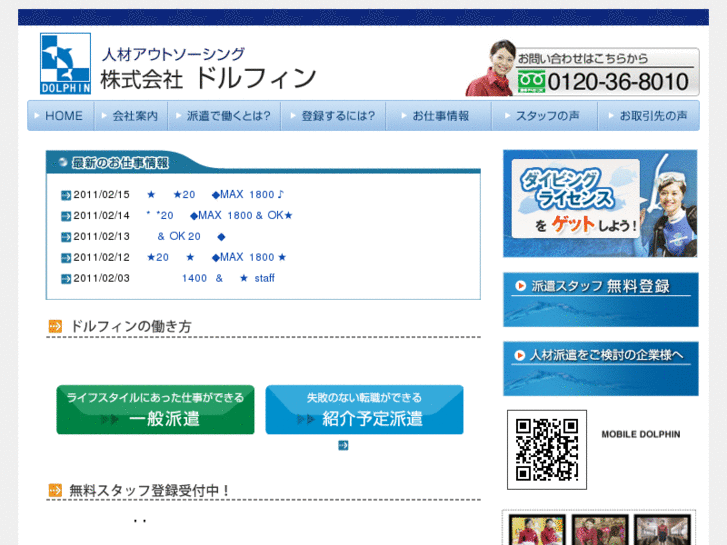Image resolution: width=727 pixels, height=545 pixels.
Task: Click small arrow icon below 紹介予定派遣 button
Action: point(343,446)
